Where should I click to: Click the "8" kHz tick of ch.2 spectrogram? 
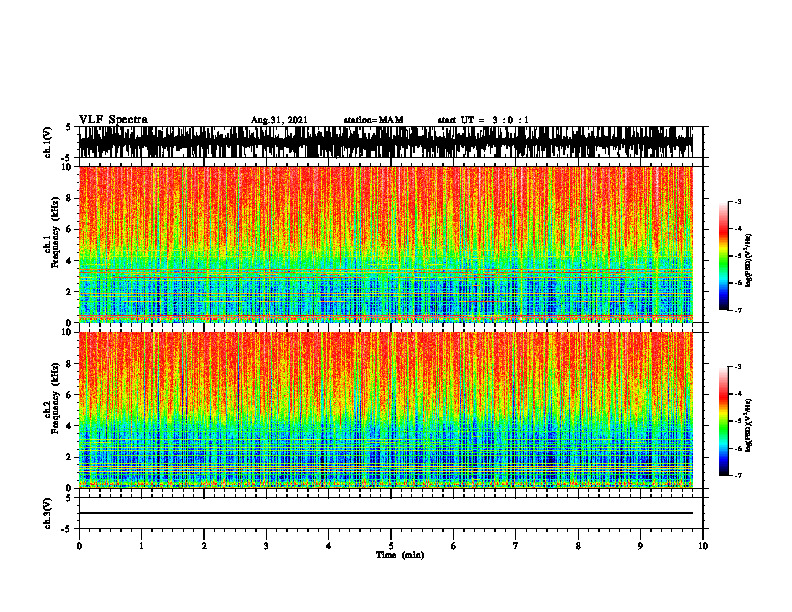[x=70, y=364]
